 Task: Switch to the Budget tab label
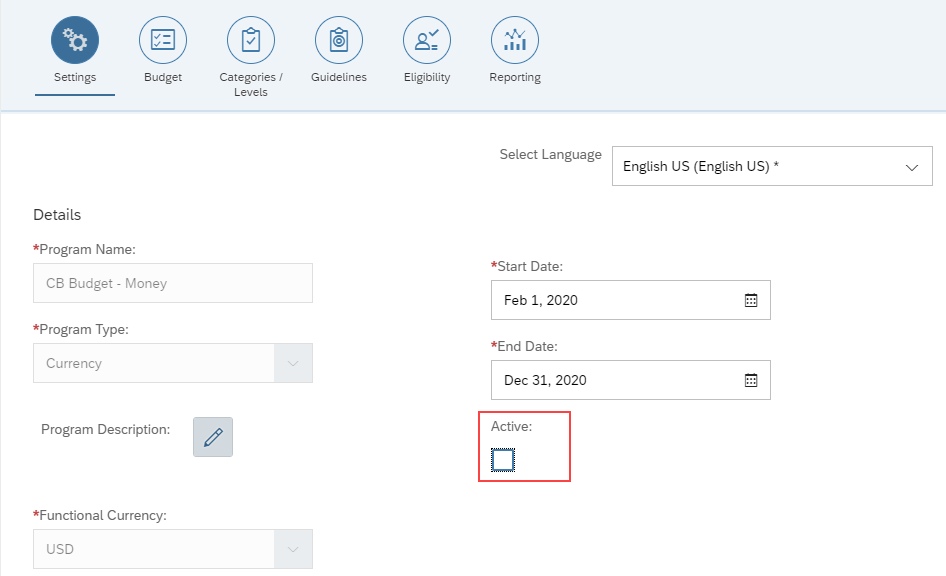(163, 77)
